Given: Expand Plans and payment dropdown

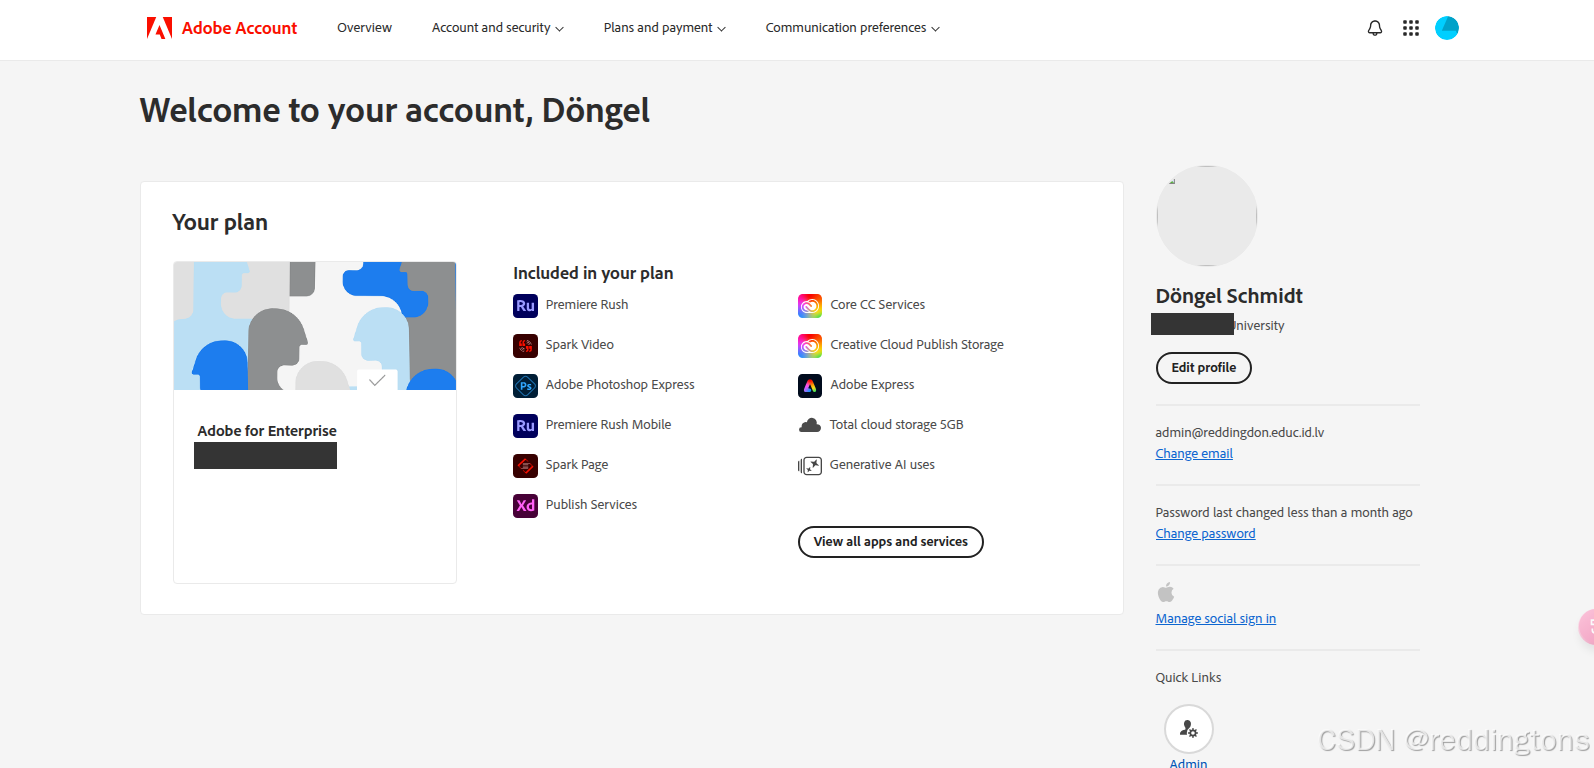Looking at the screenshot, I should [x=665, y=28].
